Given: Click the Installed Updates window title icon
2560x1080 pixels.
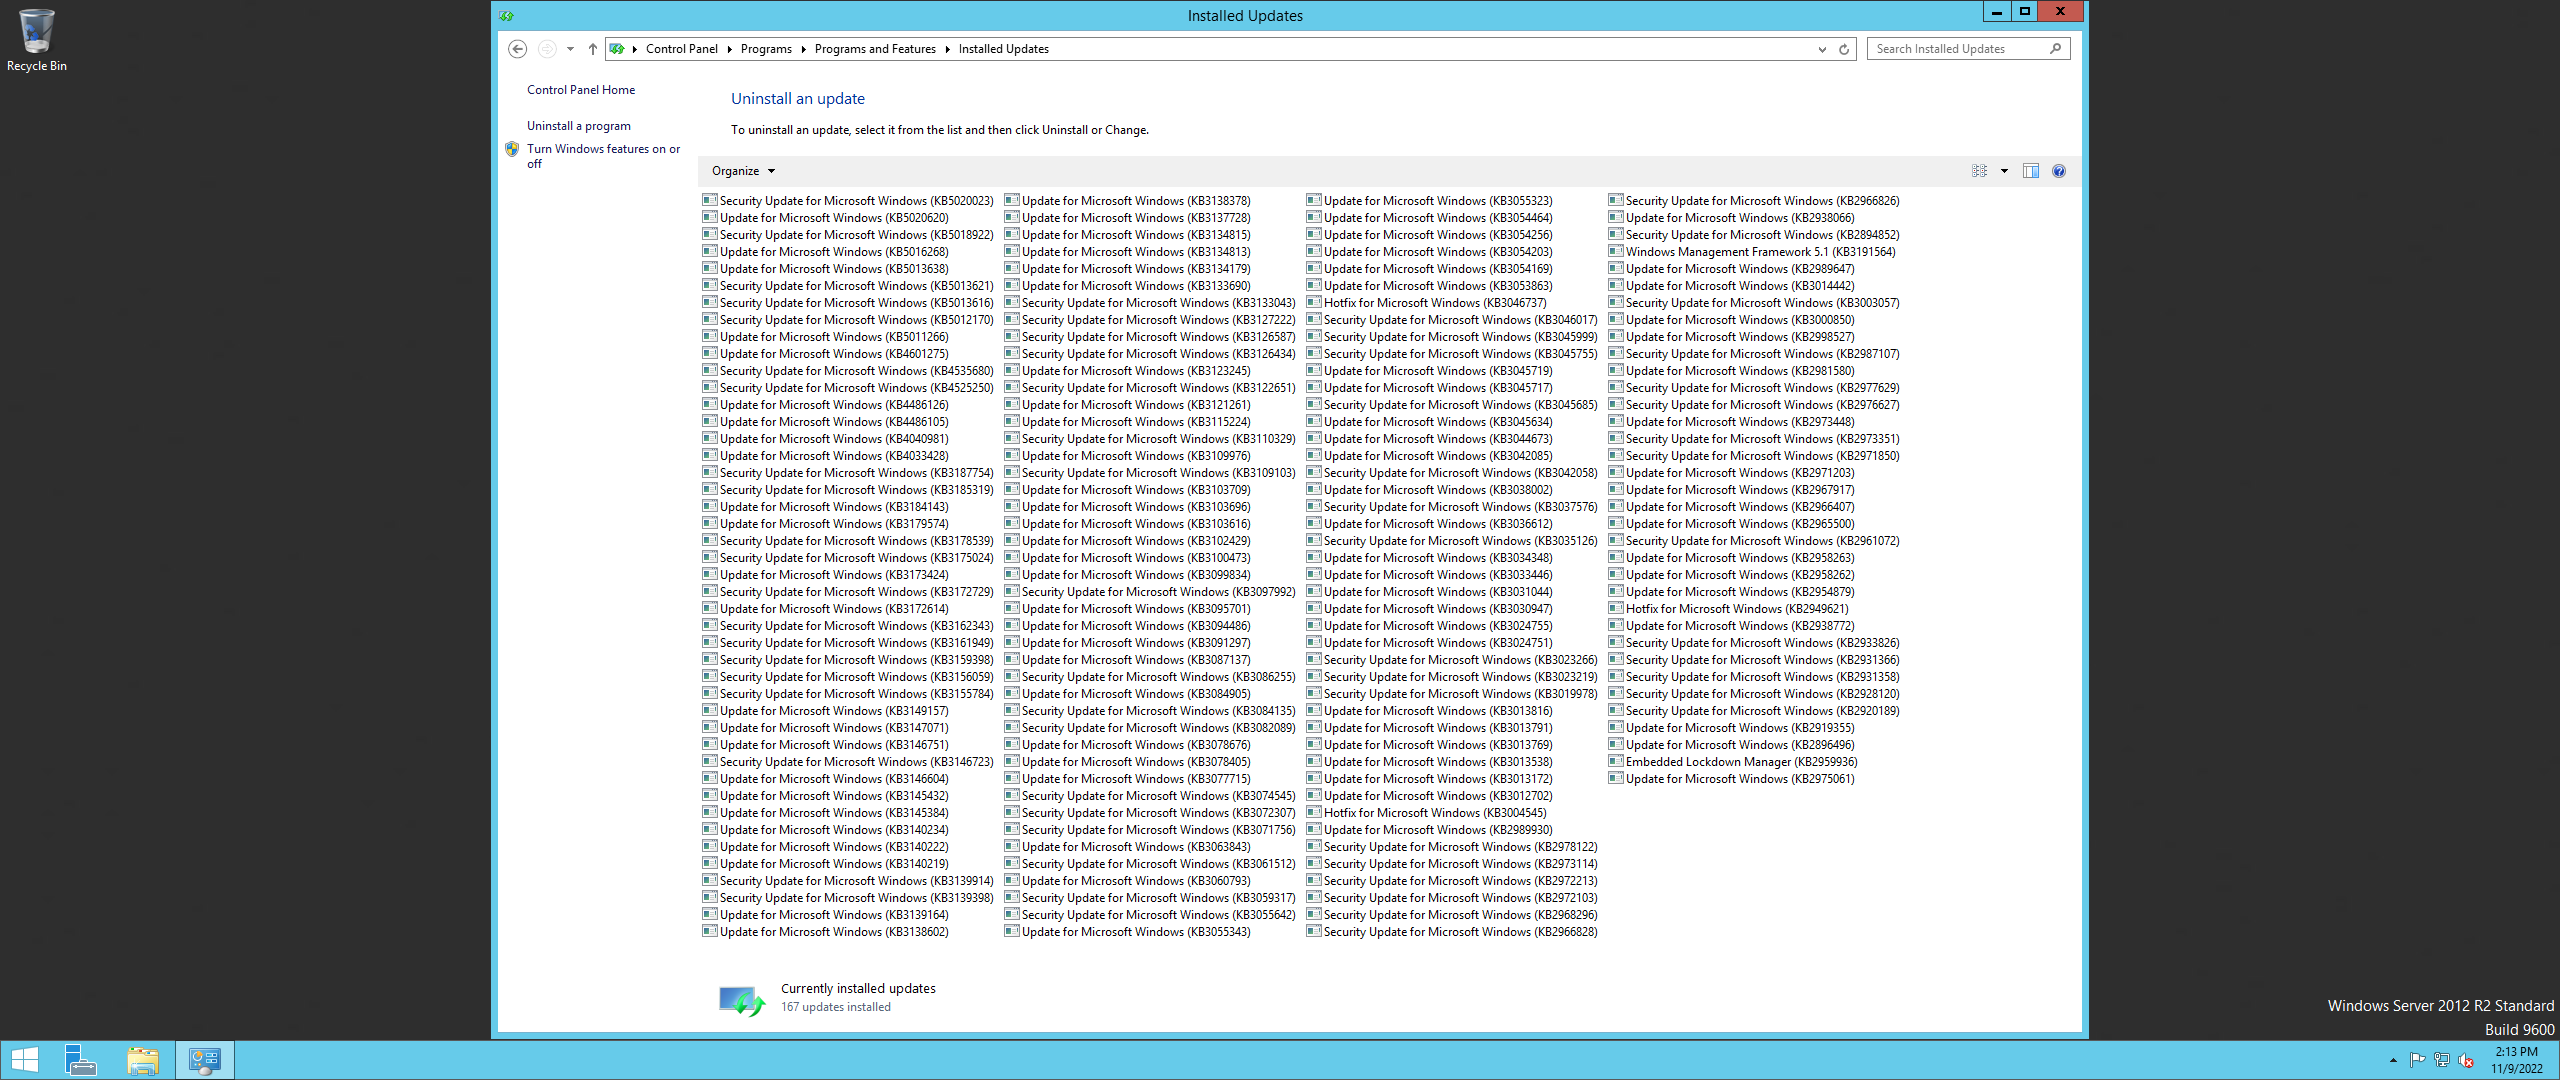Looking at the screenshot, I should click(506, 15).
